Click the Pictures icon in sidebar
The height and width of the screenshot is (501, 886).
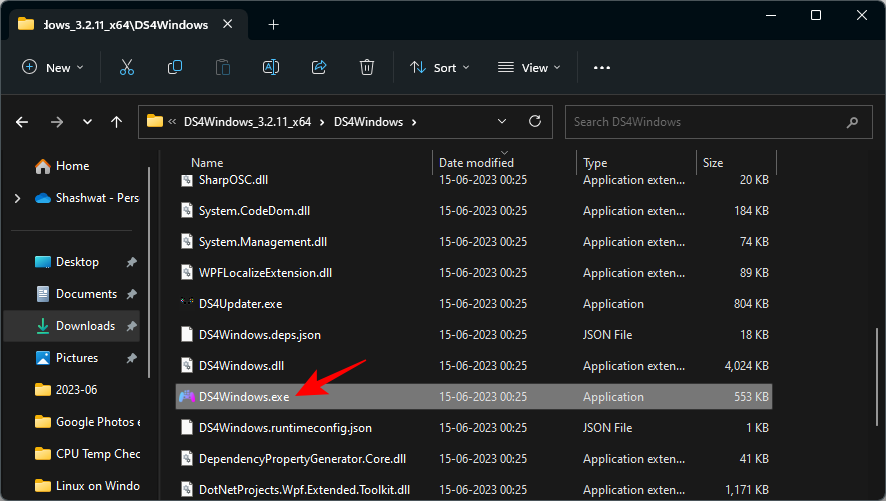42,358
